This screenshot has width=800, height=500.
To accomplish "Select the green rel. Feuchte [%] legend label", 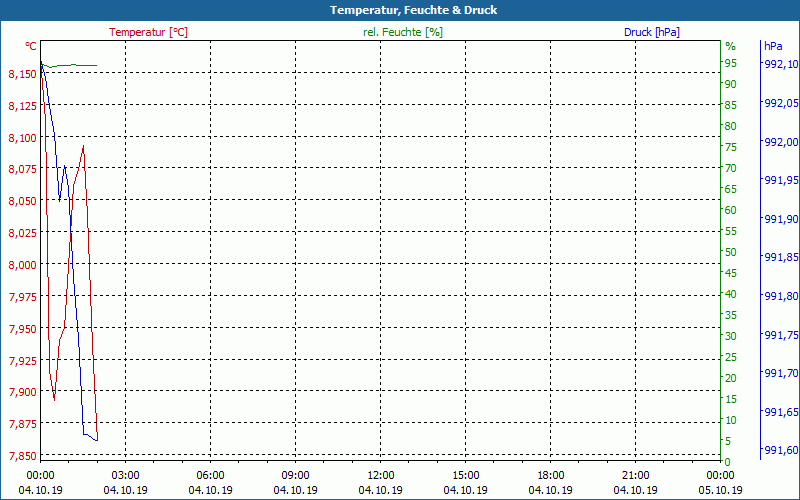I will pos(402,32).
